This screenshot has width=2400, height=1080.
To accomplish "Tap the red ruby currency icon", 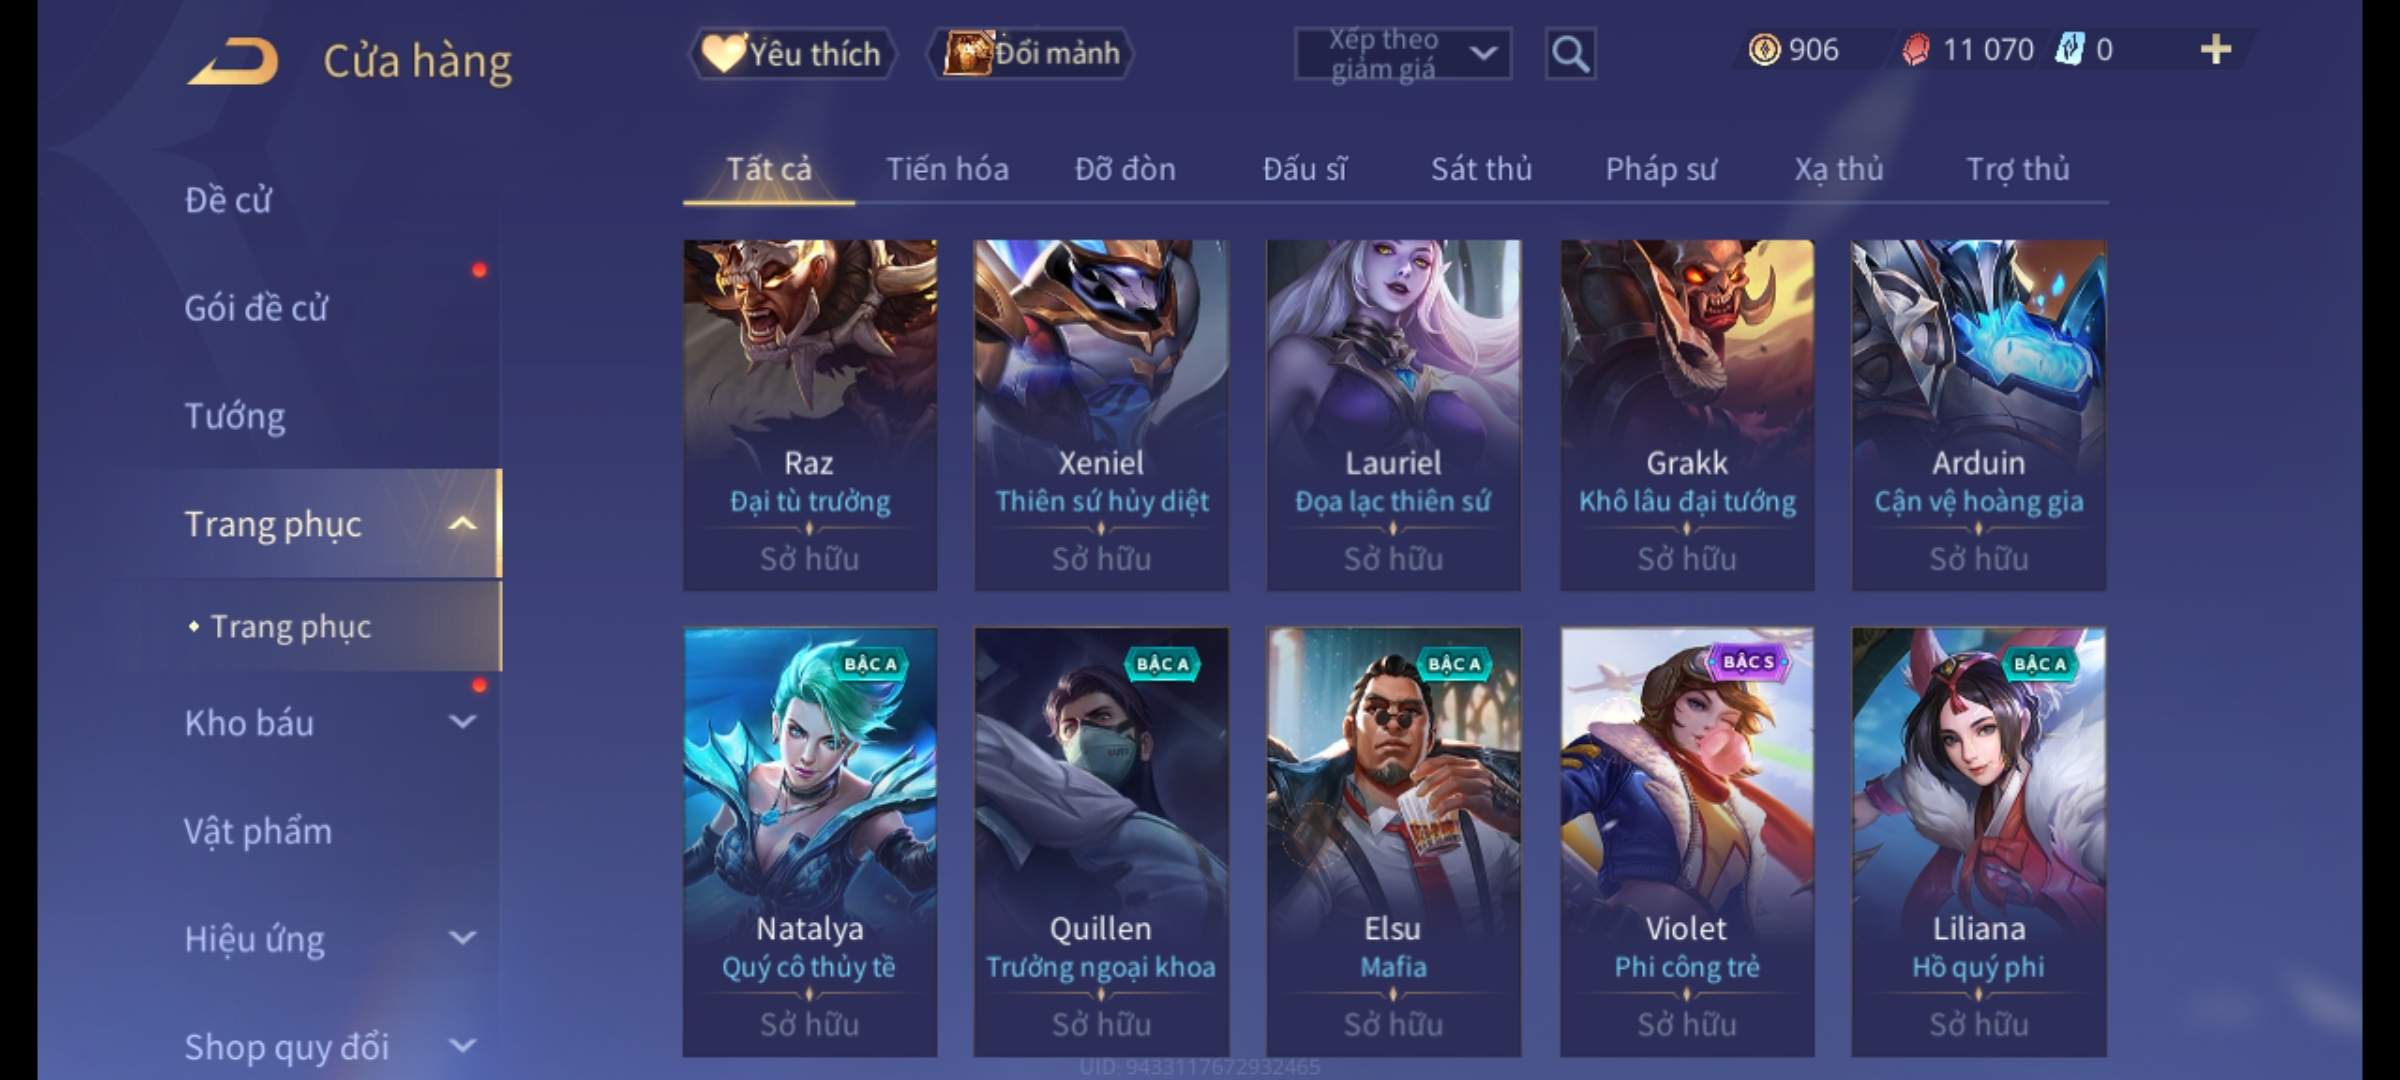I will tap(1915, 49).
